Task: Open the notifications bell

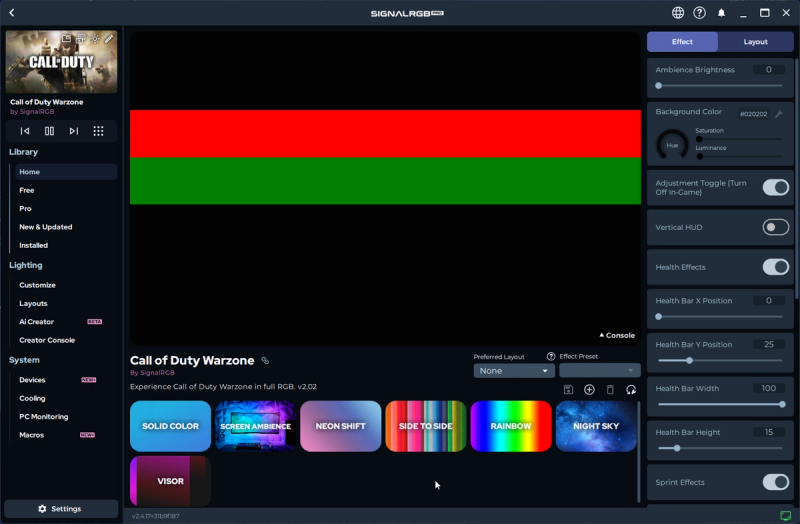Action: (722, 13)
